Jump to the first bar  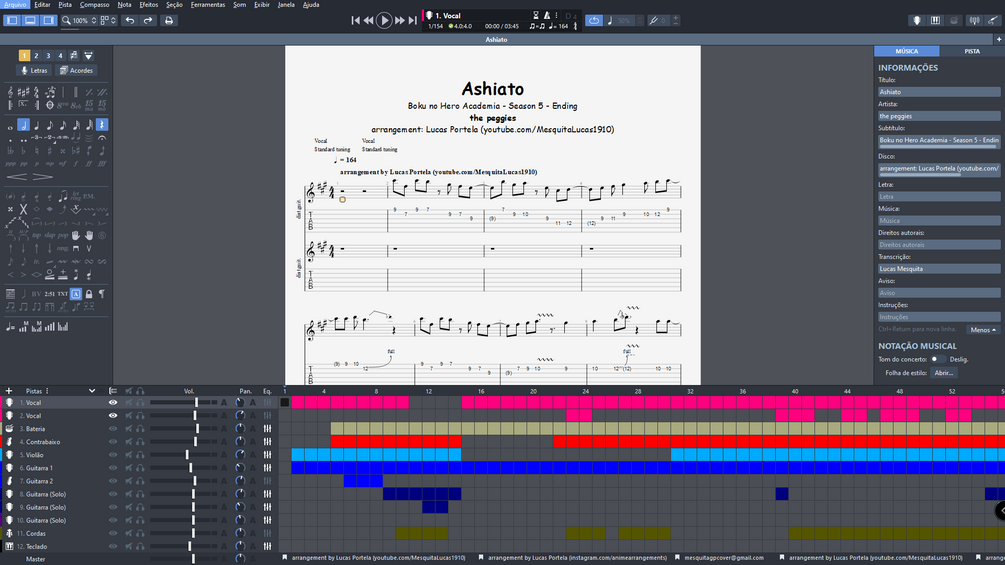point(356,20)
